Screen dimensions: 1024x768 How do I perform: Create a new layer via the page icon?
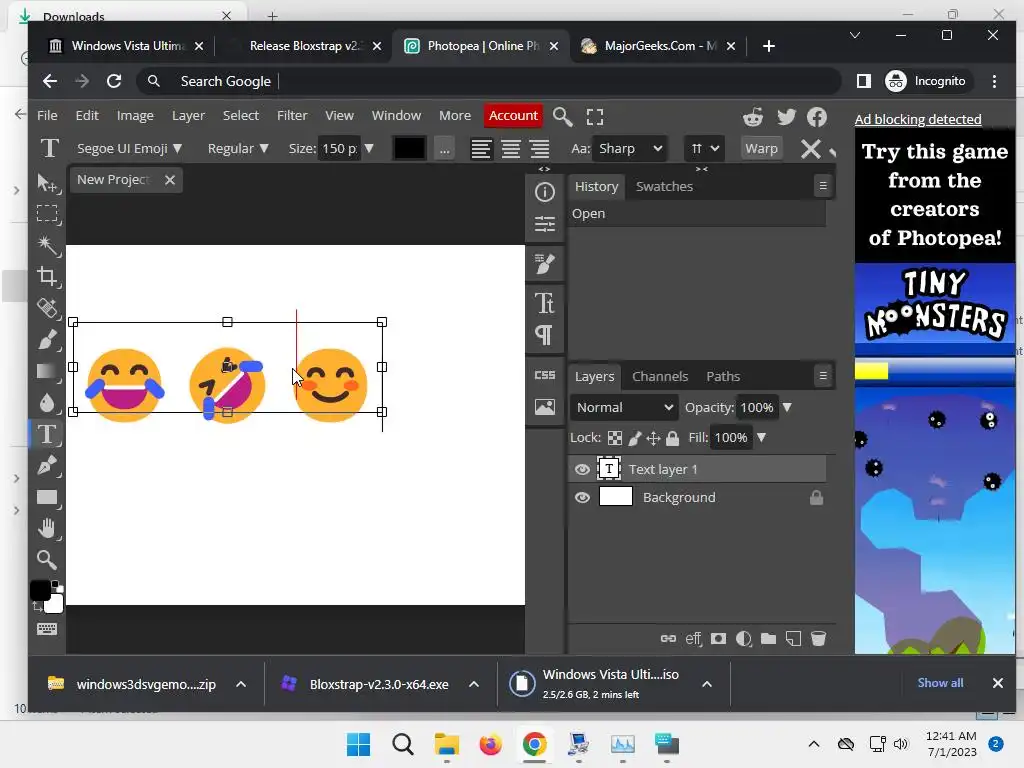click(x=793, y=638)
